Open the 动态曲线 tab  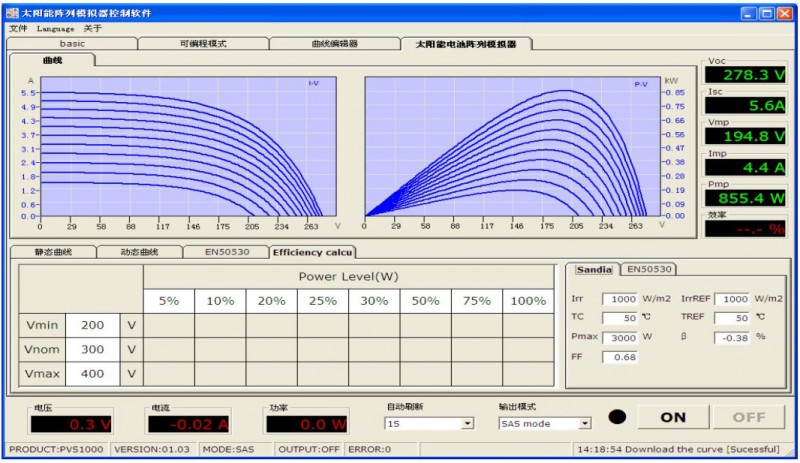pyautogui.click(x=139, y=252)
